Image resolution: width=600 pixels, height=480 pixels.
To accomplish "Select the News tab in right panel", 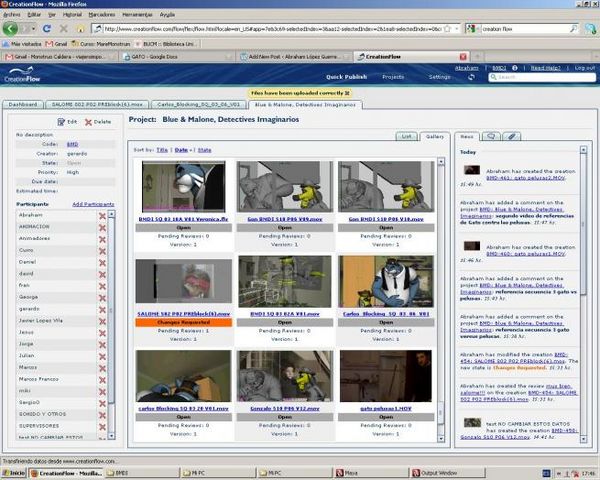I will 467,136.
